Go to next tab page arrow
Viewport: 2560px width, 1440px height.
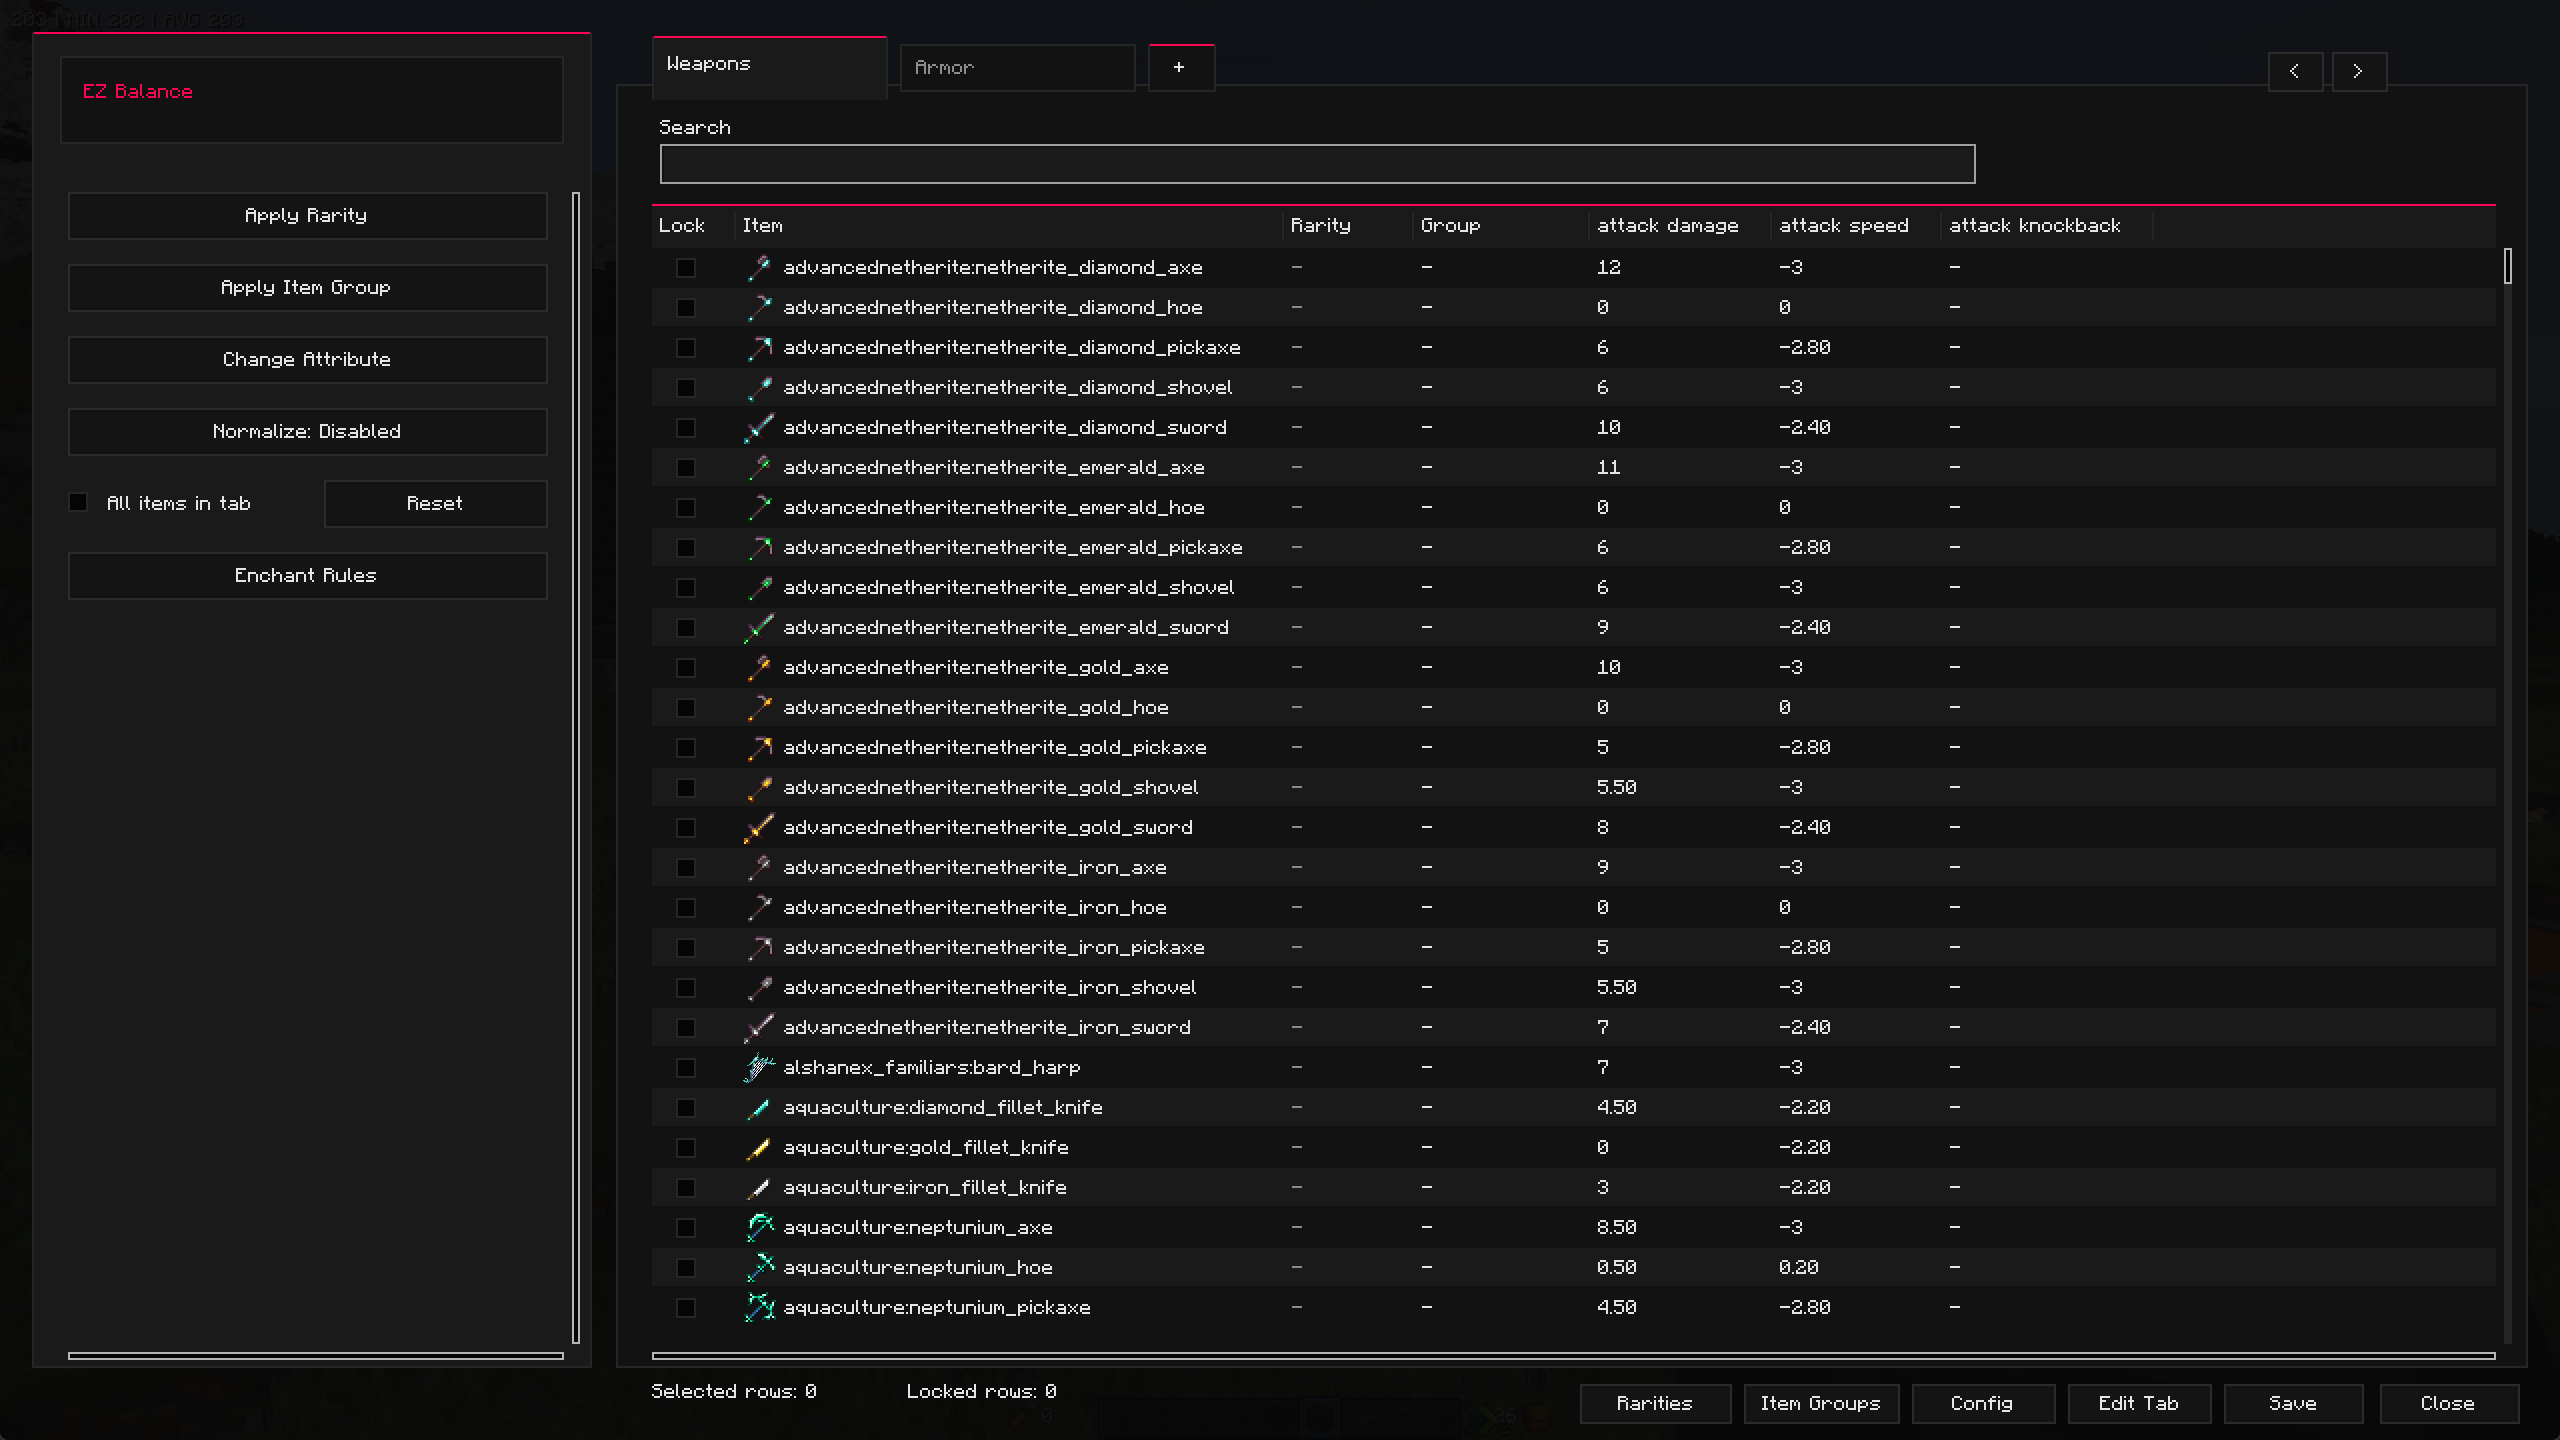2359,71
